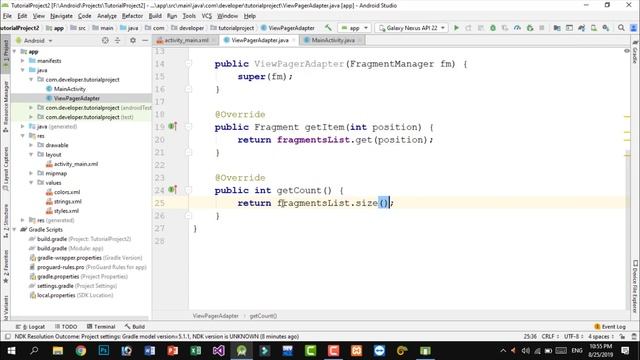640x360 pixels.
Task: Click the Sync Project with Gradle Files icon
Action: (x=581, y=28)
